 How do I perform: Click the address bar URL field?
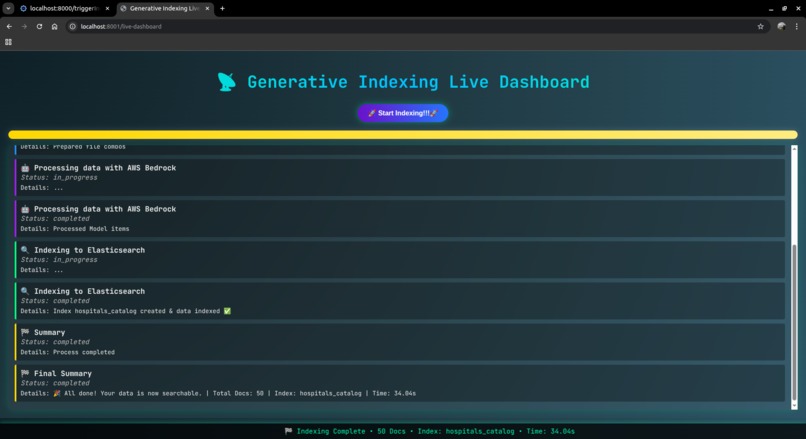point(411,26)
